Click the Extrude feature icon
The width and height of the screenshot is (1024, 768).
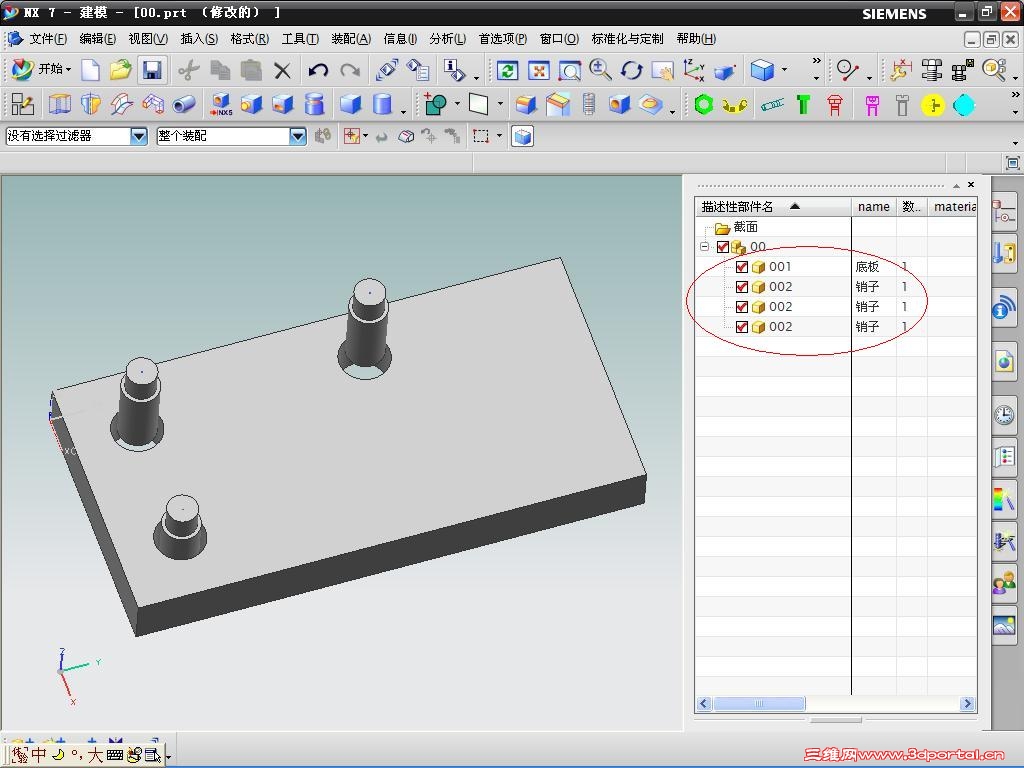click(x=59, y=104)
